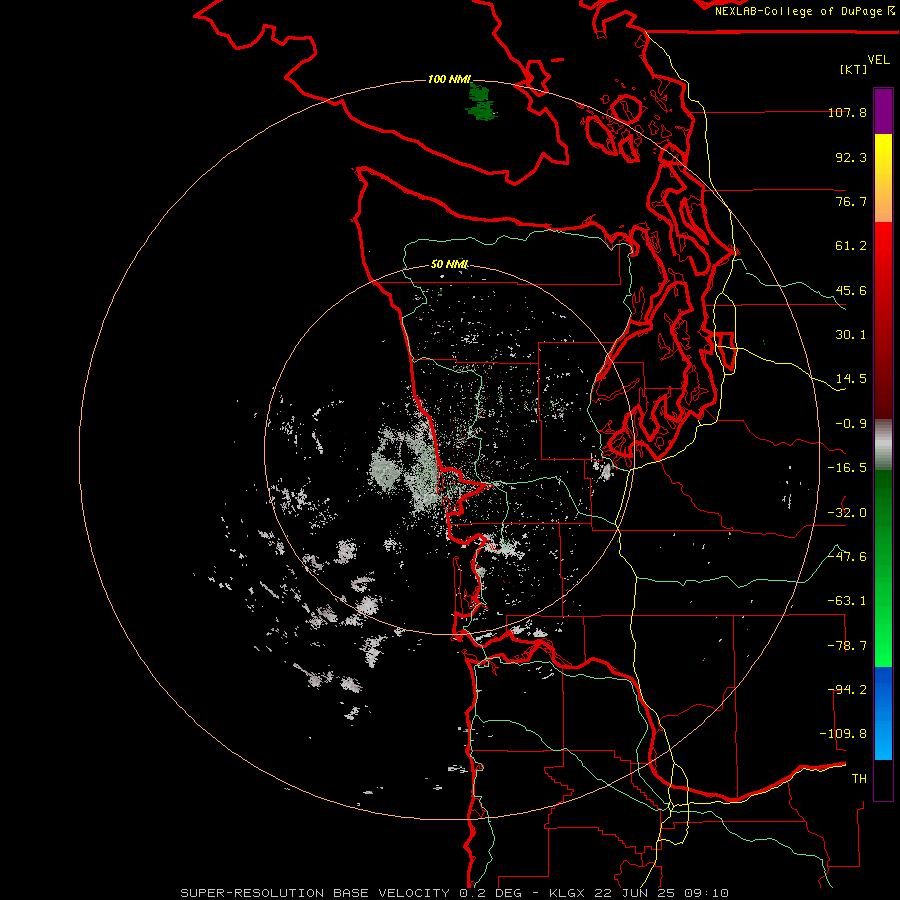900x900 pixels.
Task: Click the -47.6 velocity scale value
Action: 847,557
